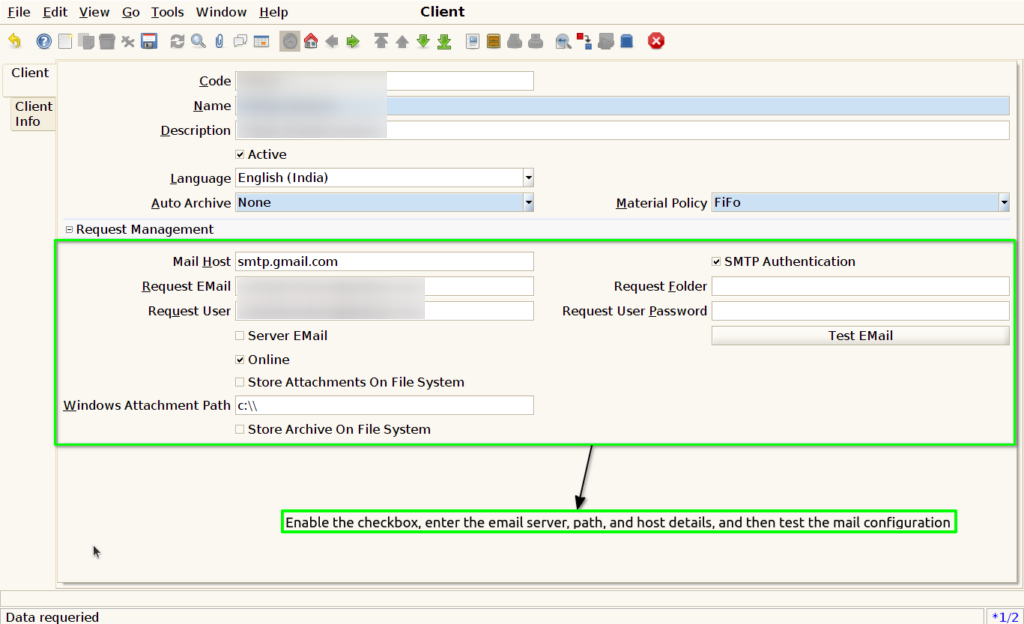Open the Language dropdown arrow
Screen dimensions: 1024x624
[528, 178]
